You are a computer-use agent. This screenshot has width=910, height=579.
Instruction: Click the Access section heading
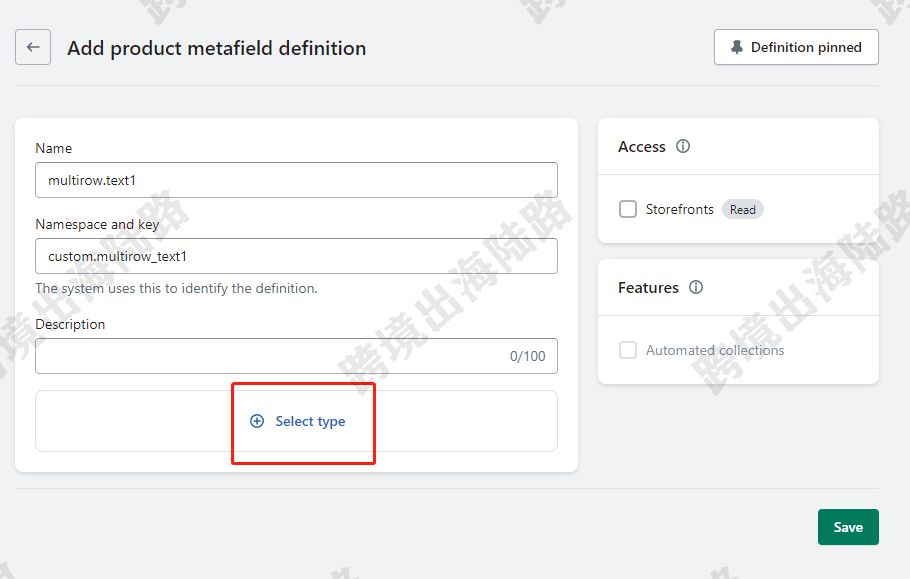point(642,147)
